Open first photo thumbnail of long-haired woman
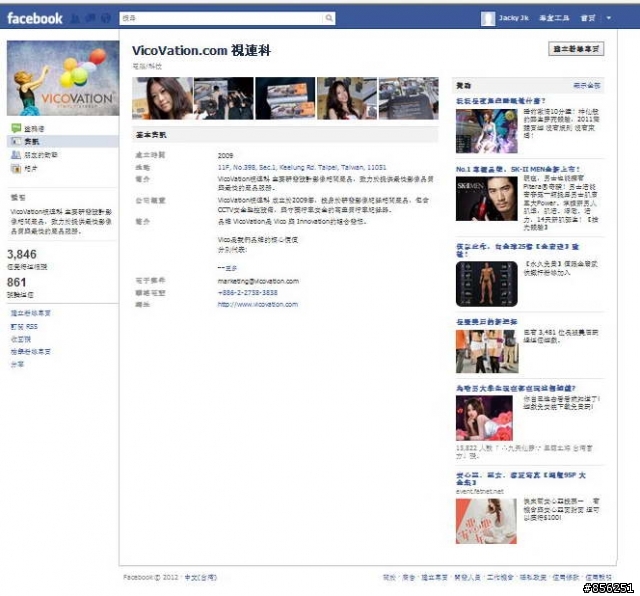The width and height of the screenshot is (640, 596). 162,98
